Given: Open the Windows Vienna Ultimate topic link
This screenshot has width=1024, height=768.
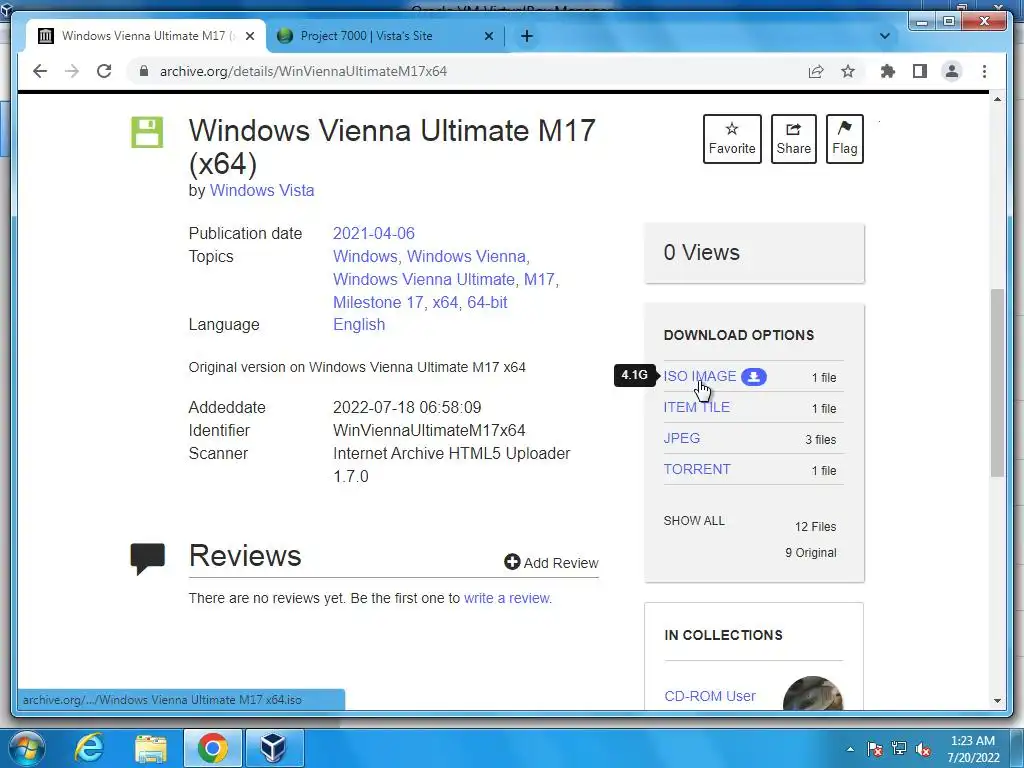Looking at the screenshot, I should (424, 279).
